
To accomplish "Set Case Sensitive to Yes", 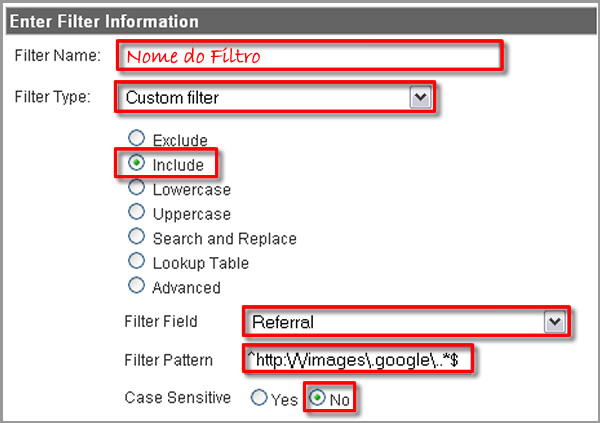I will tap(259, 398).
